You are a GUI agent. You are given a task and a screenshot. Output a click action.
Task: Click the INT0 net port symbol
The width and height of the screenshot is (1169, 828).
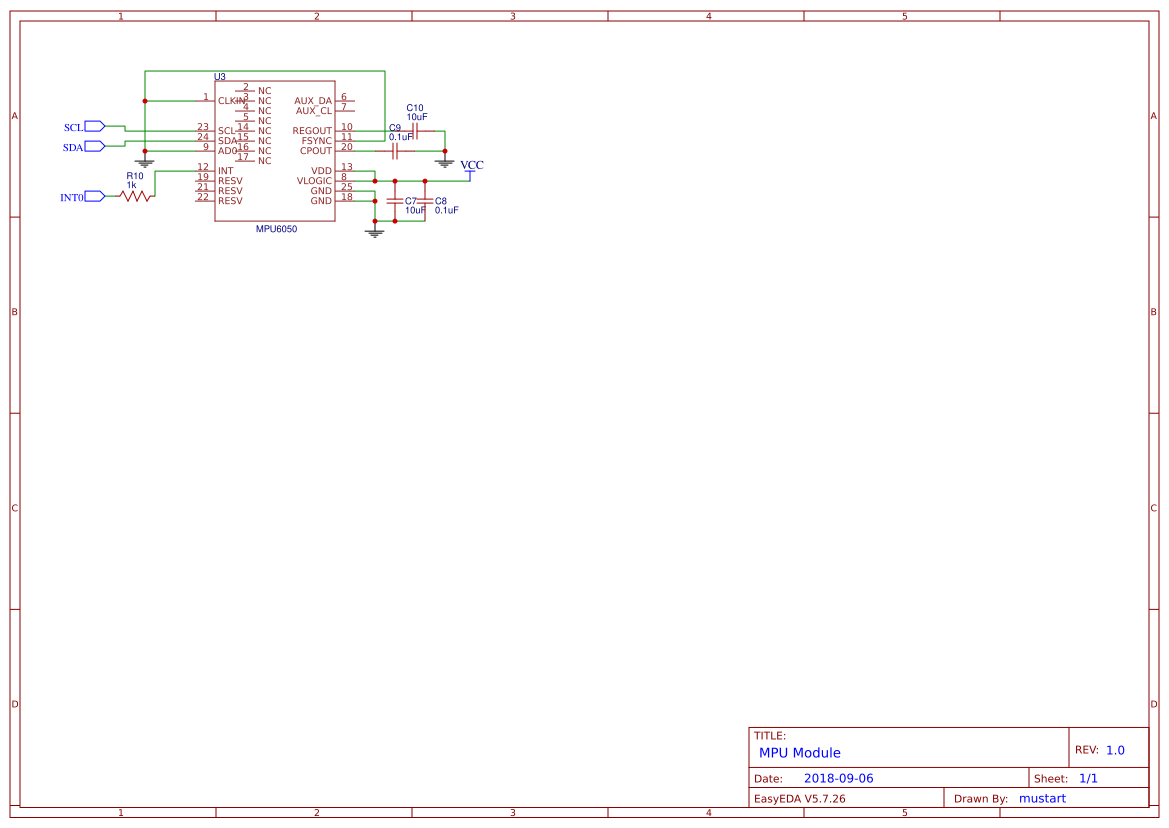pyautogui.click(x=94, y=196)
